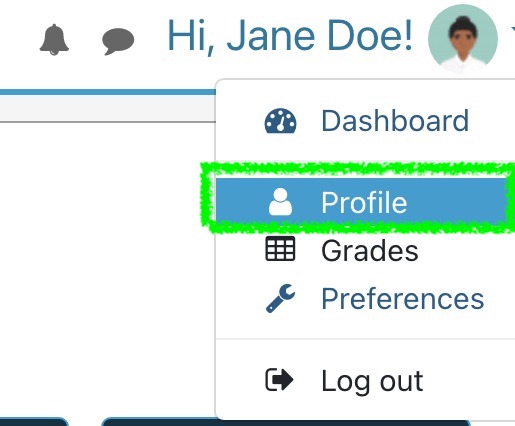Click the Profile person icon
The image size is (515, 426).
tap(280, 202)
